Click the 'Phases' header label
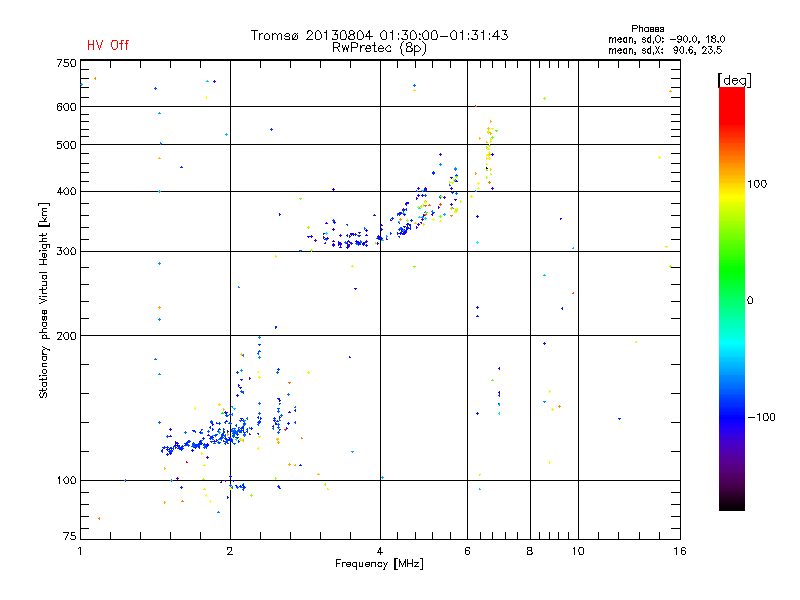Screen dimensions: 800x600 click(x=647, y=29)
